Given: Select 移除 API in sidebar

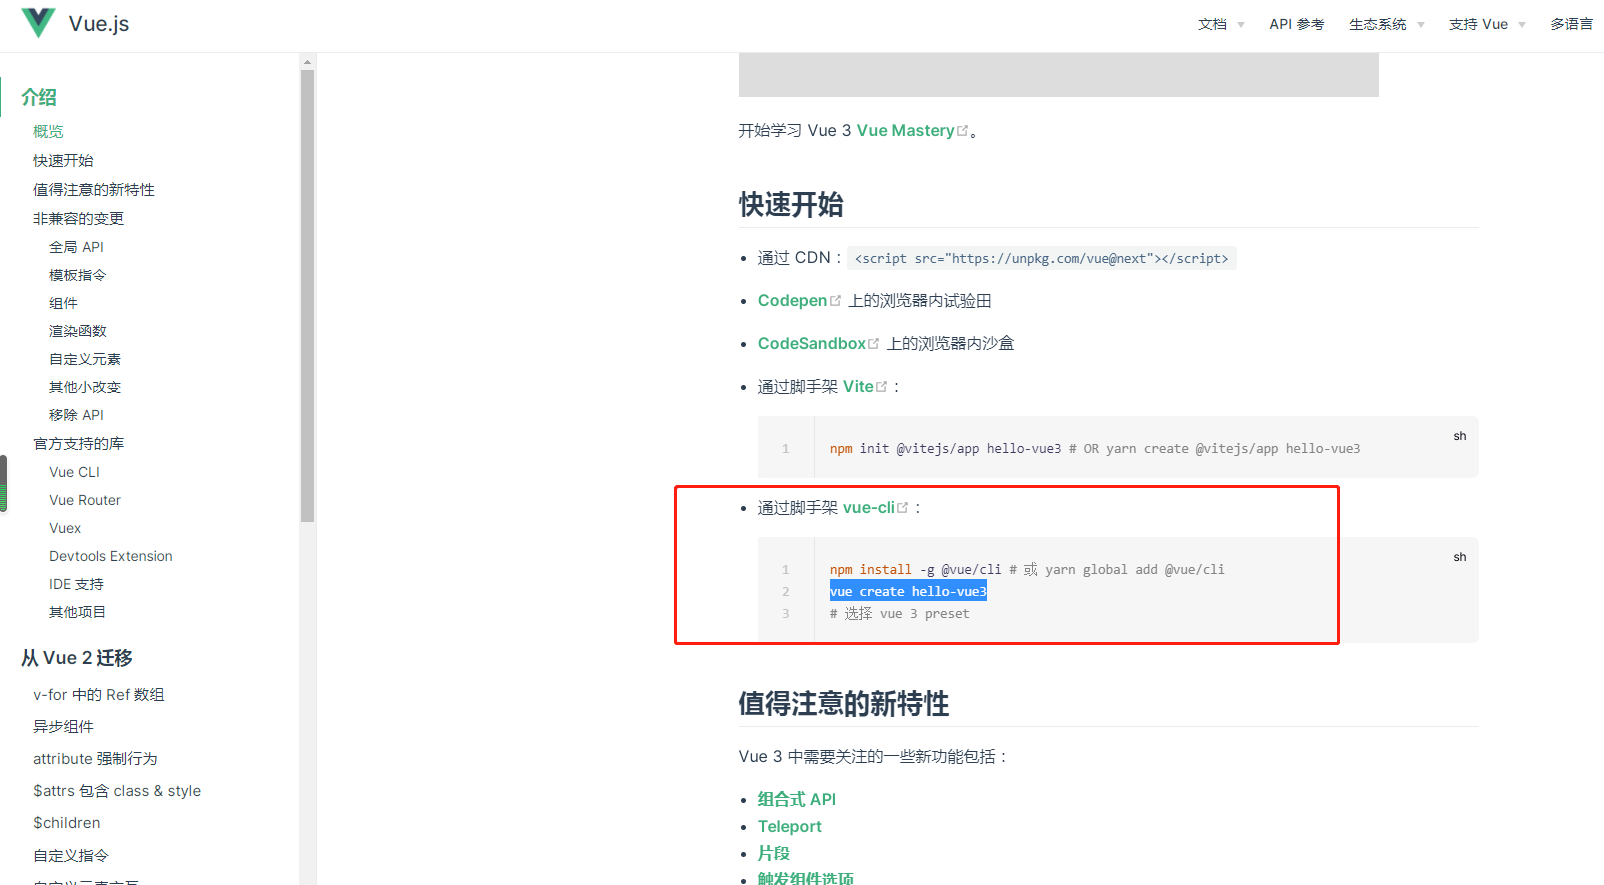Looking at the screenshot, I should click(76, 415).
